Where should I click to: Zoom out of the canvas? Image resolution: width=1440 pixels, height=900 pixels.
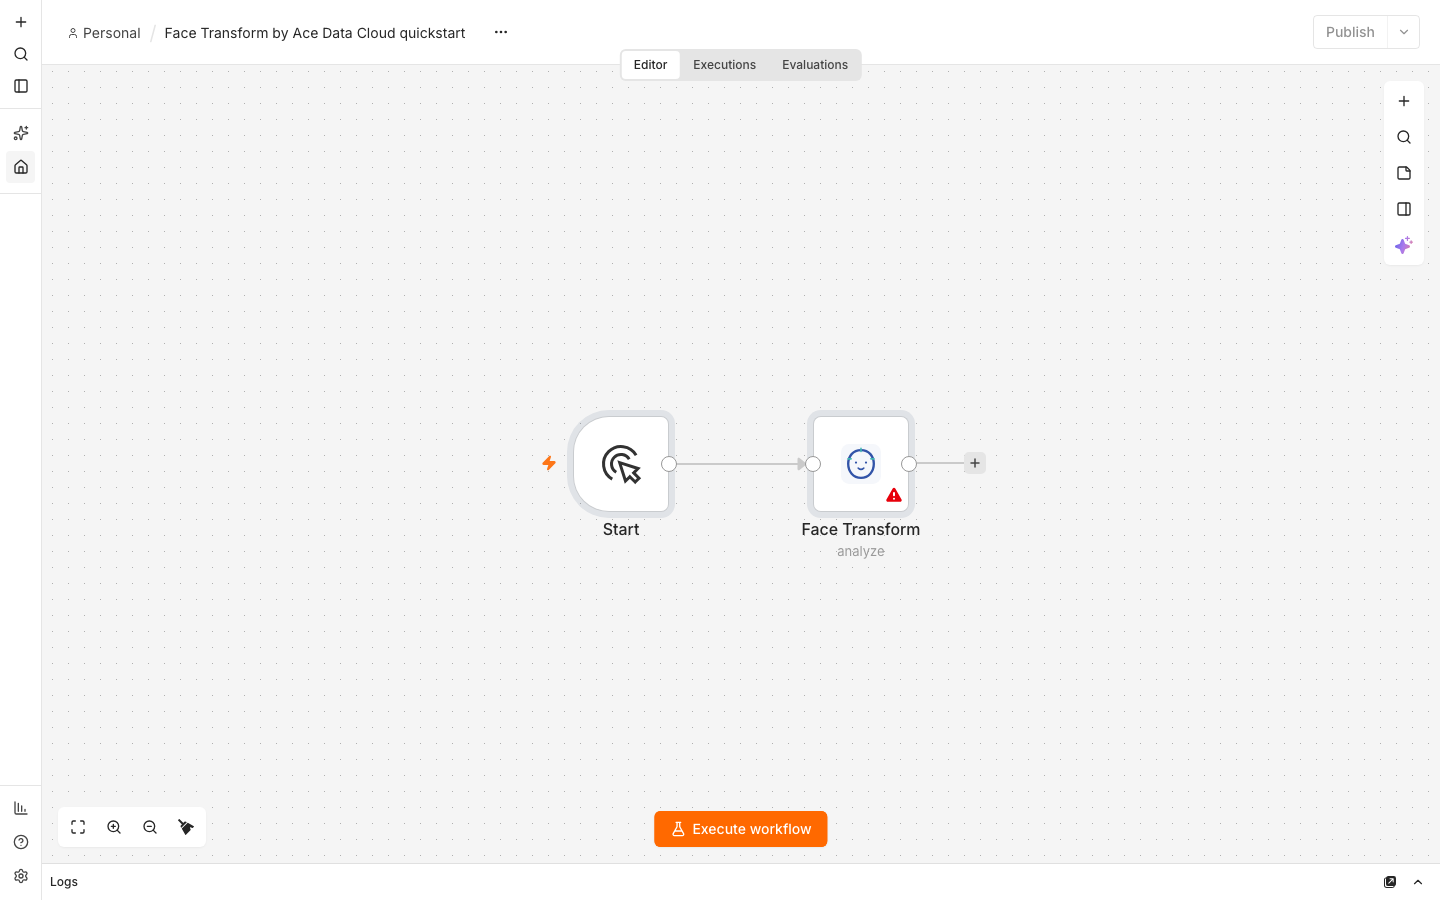[150, 827]
